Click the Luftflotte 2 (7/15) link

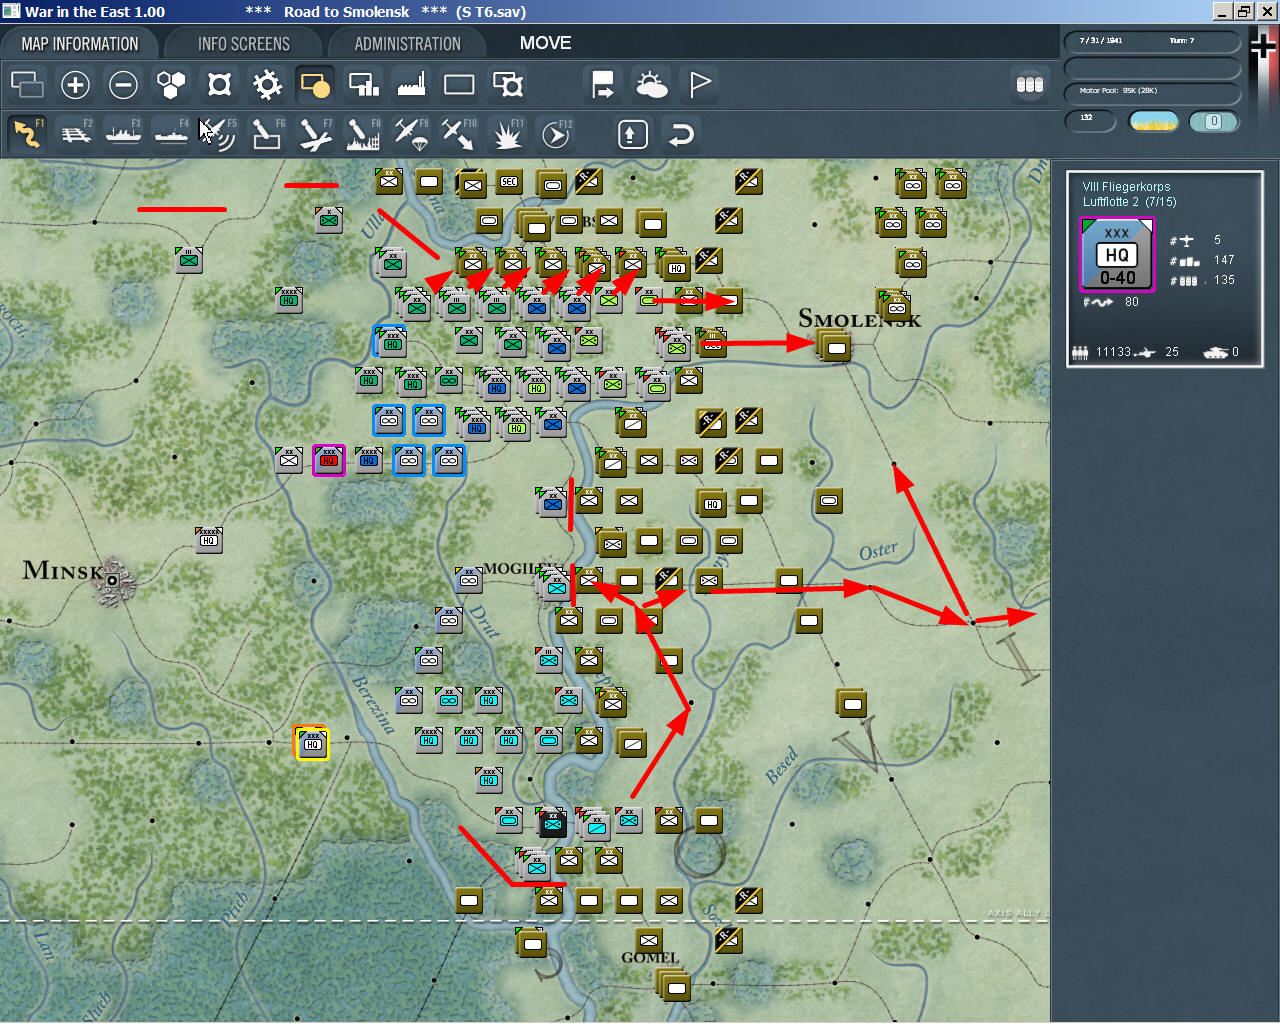(x=1129, y=202)
